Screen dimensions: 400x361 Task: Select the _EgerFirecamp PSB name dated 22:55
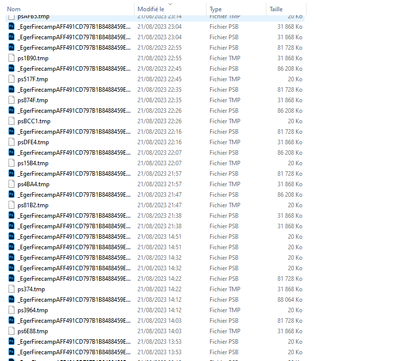pyautogui.click(x=74, y=47)
